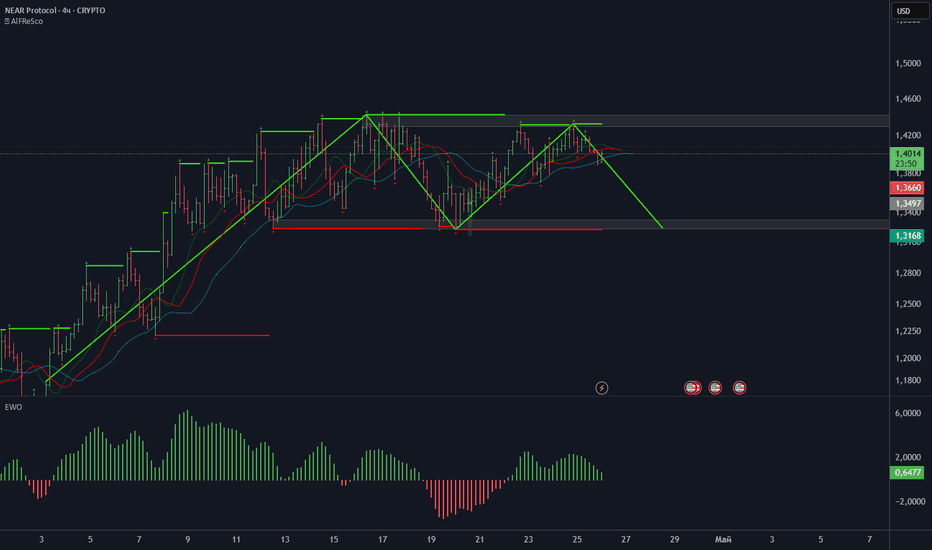Click date 25 on the time axis

pyautogui.click(x=577, y=540)
